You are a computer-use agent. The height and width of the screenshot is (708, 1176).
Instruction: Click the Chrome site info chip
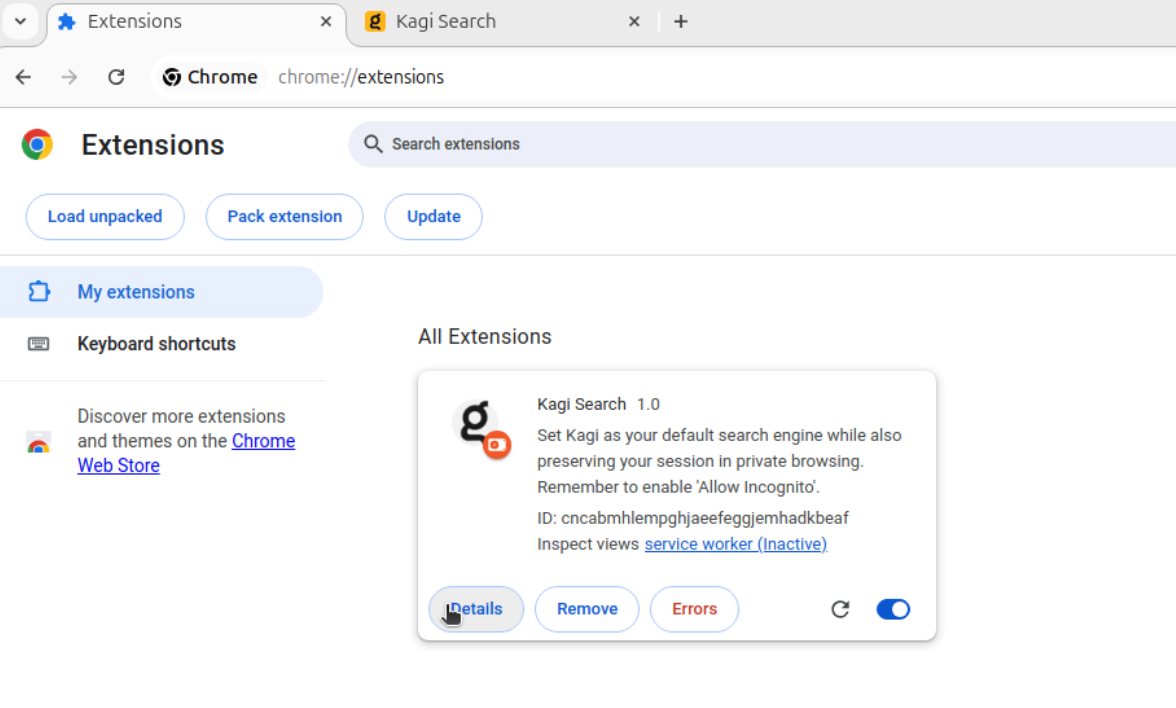click(210, 77)
